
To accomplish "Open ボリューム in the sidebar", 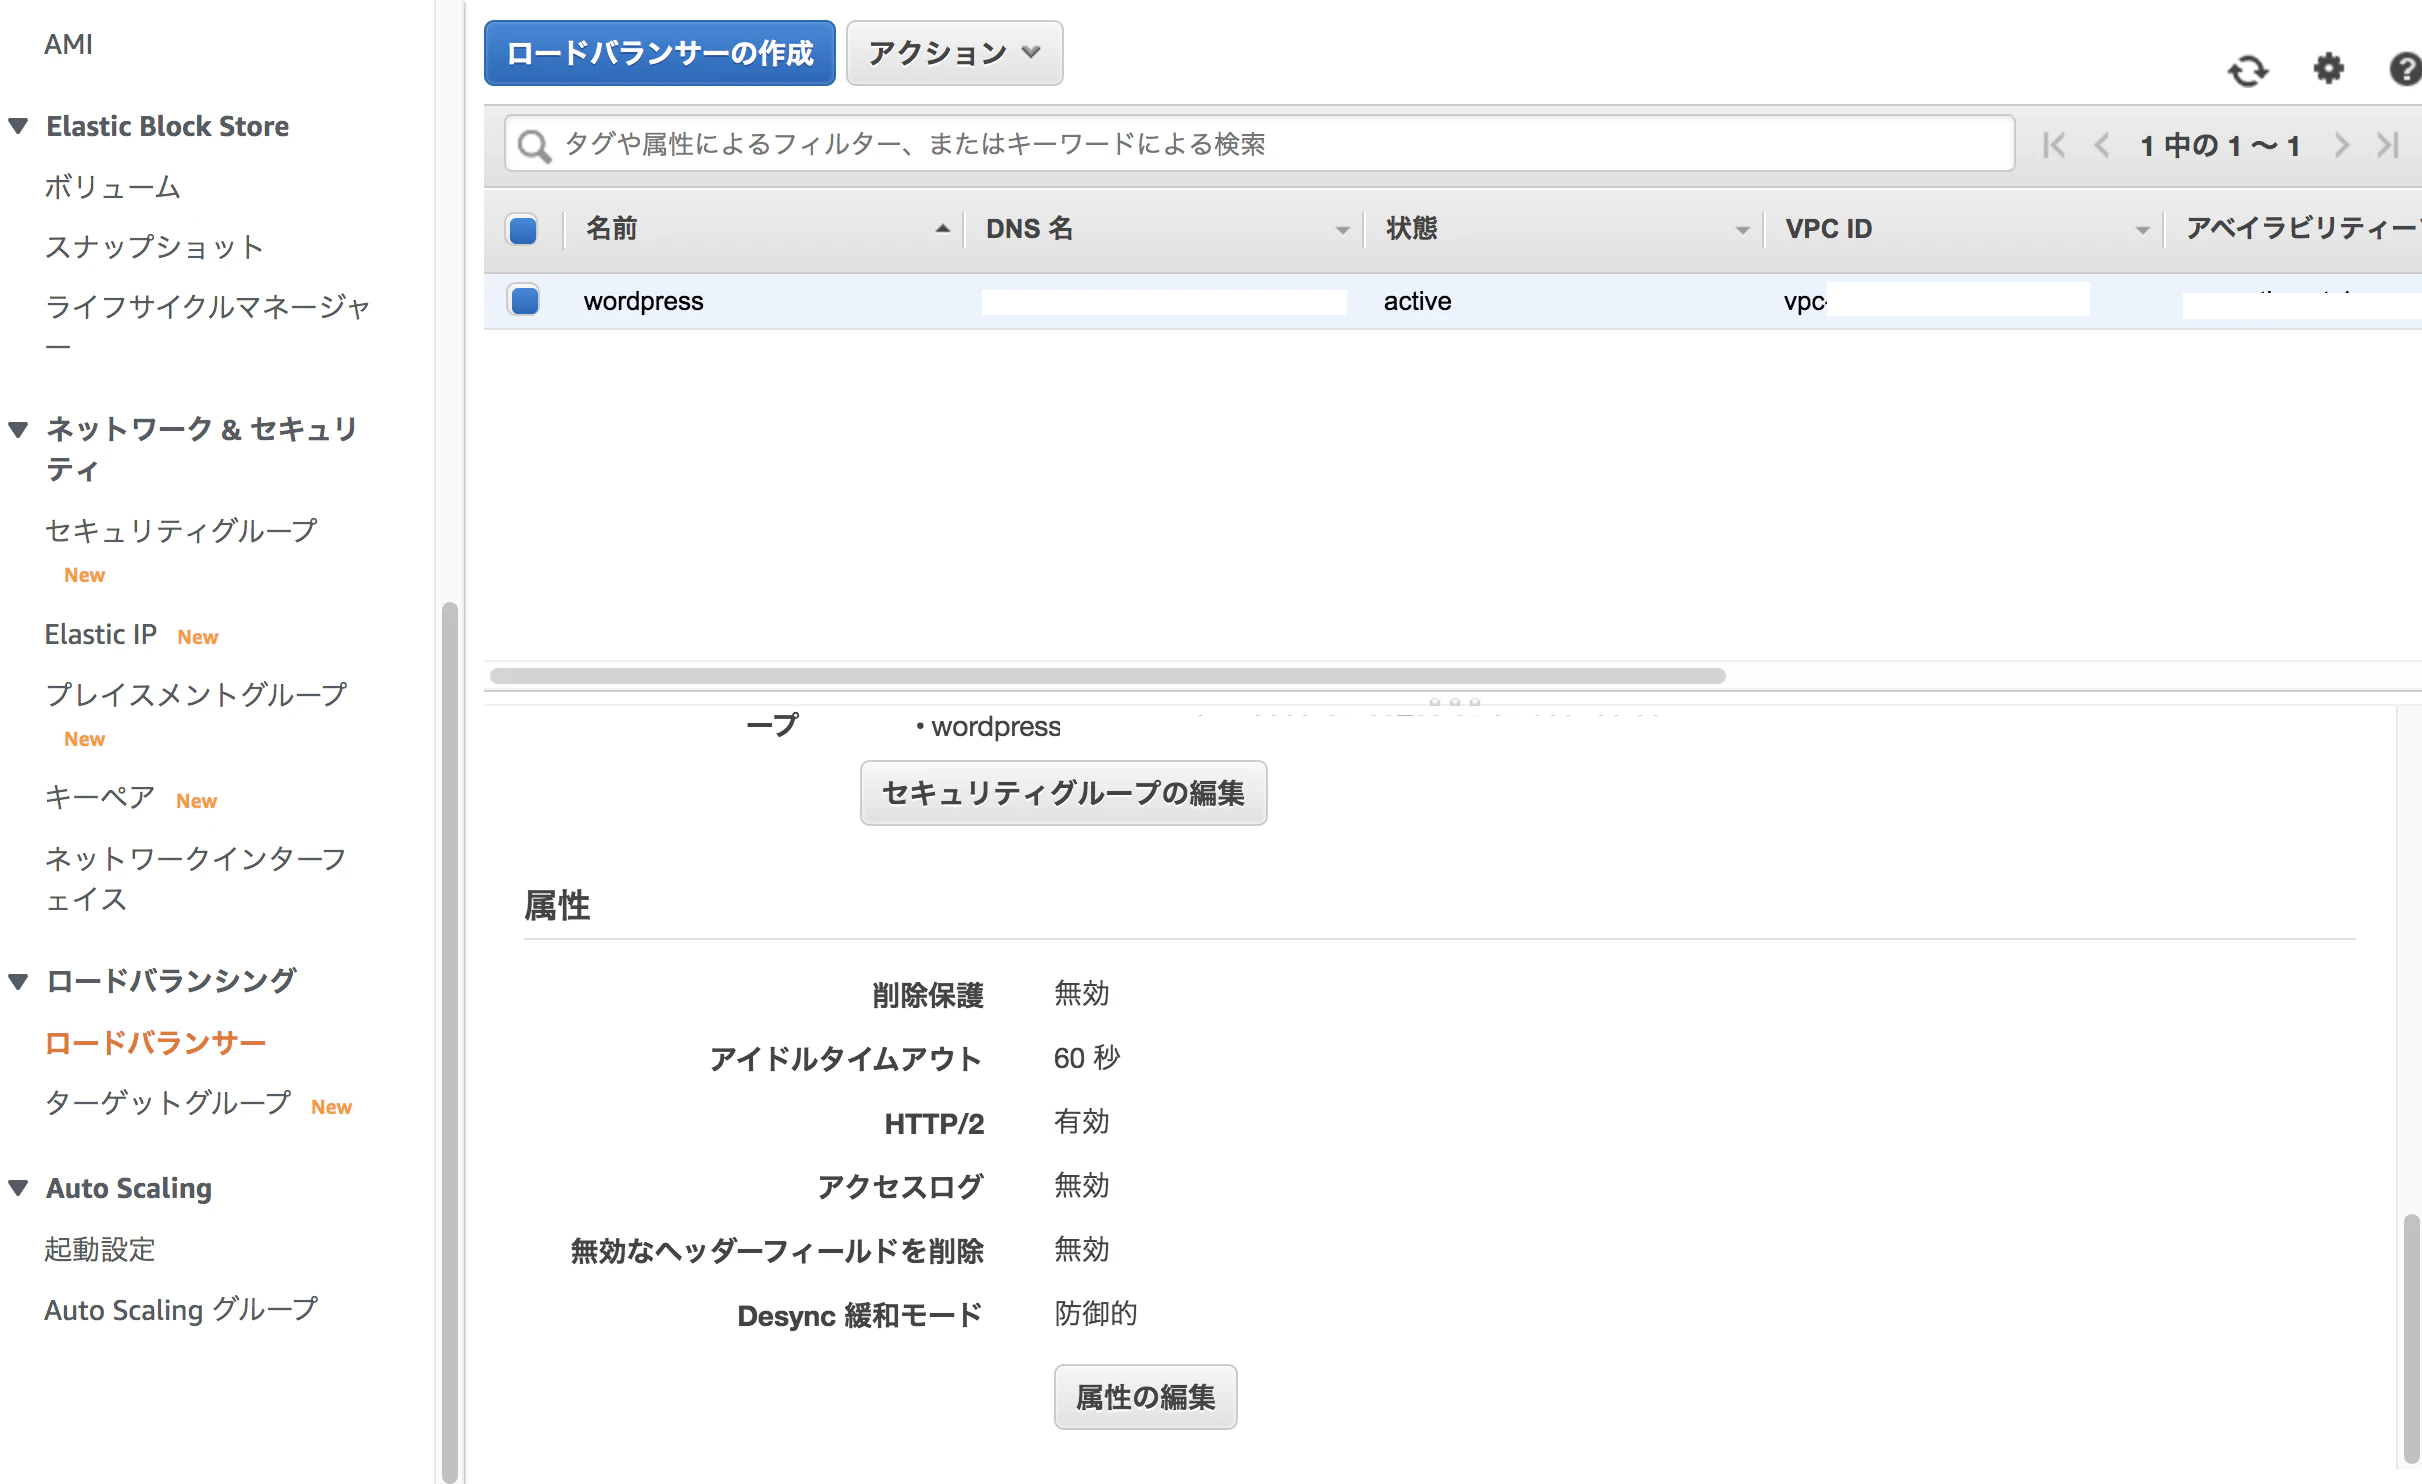I will (113, 187).
